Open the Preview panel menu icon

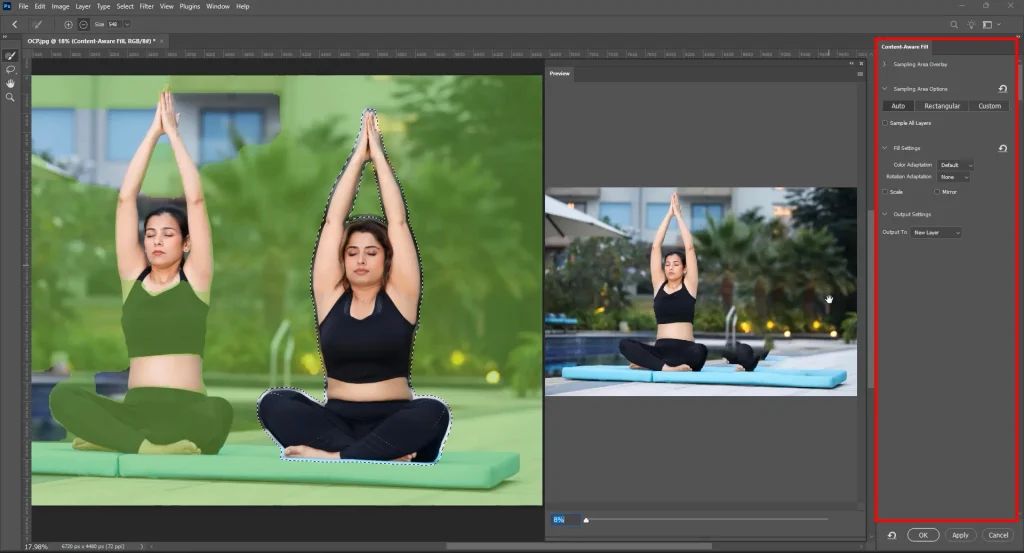pyautogui.click(x=860, y=74)
